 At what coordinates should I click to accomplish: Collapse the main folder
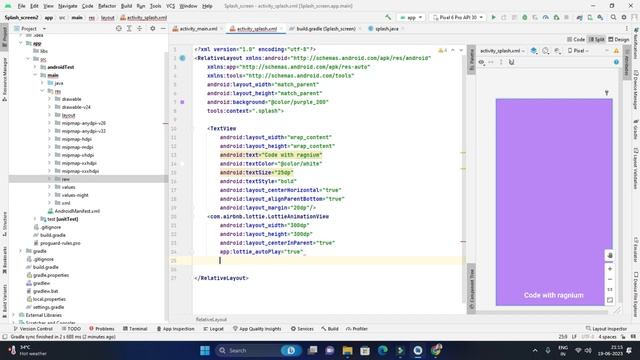click(35, 75)
